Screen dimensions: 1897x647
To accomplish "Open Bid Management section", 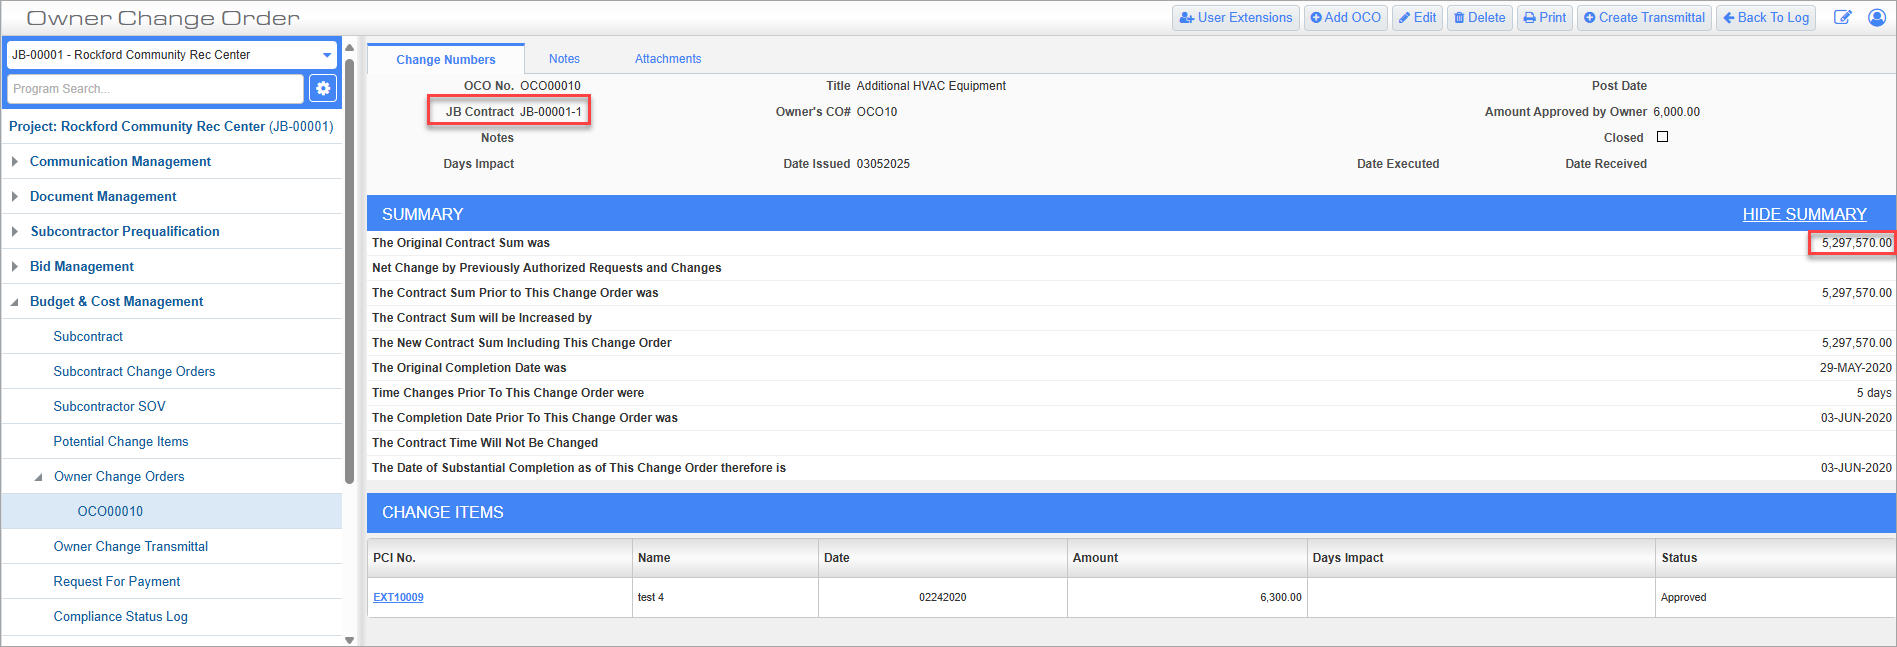I will (82, 266).
